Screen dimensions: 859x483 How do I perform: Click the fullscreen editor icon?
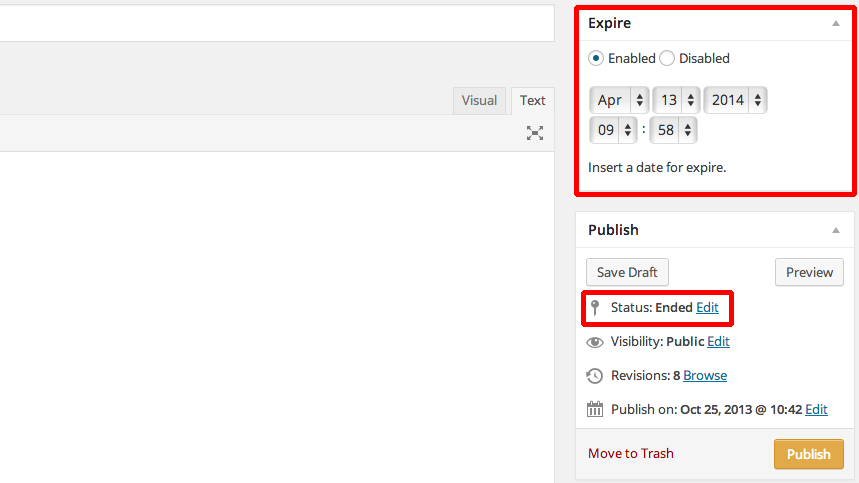[x=535, y=133]
